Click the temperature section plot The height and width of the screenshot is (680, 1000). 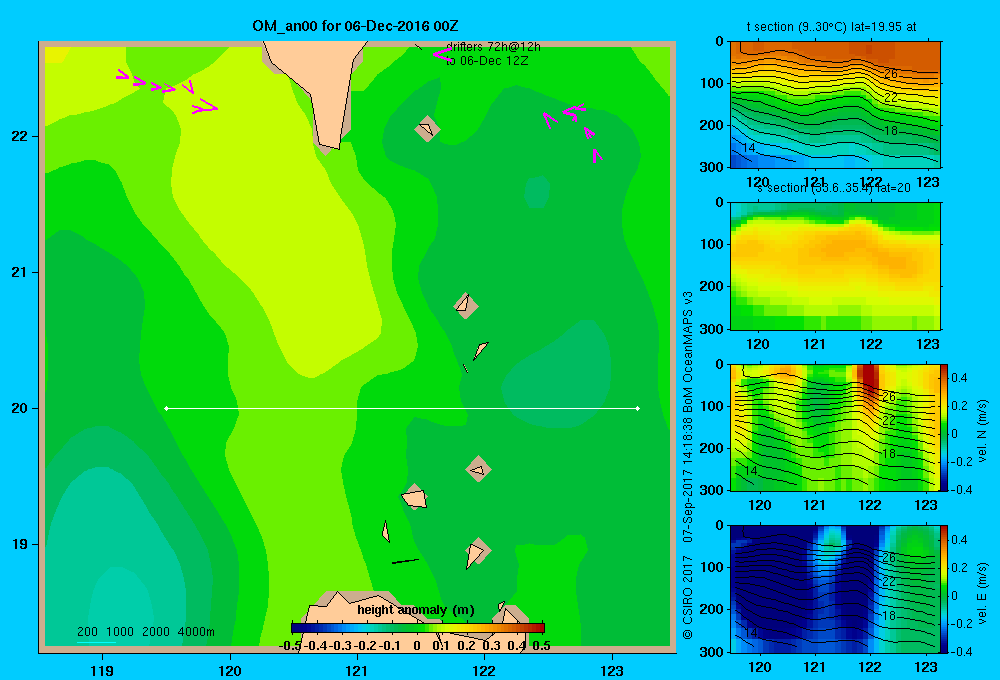tap(835, 105)
